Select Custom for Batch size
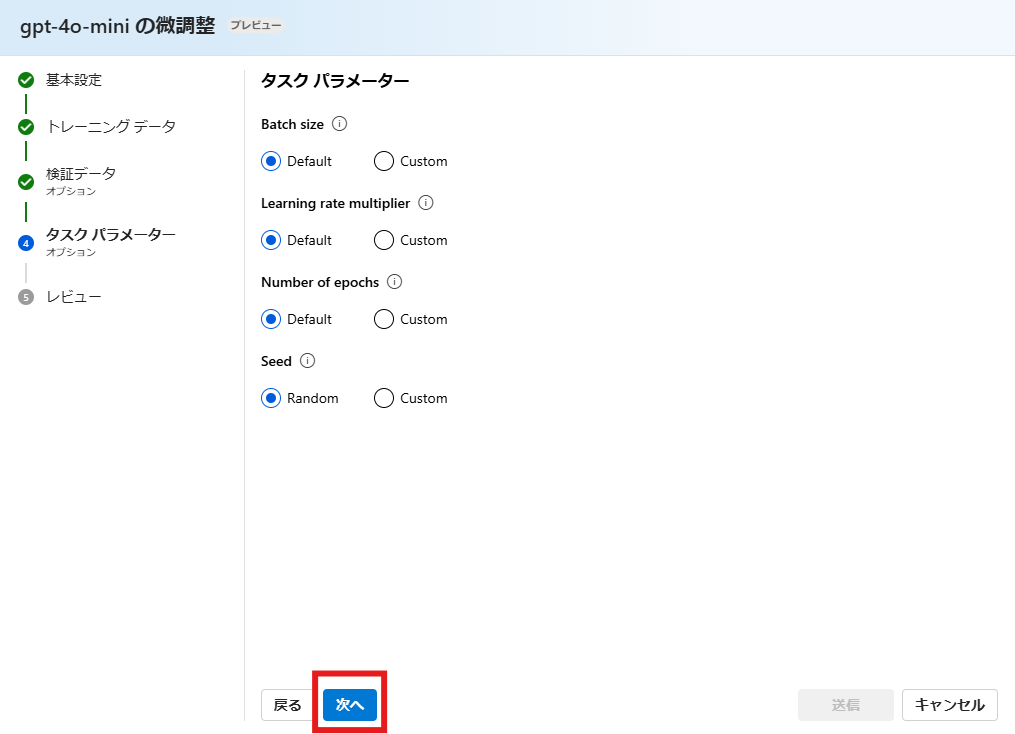This screenshot has height=734, width=1015. pos(384,161)
